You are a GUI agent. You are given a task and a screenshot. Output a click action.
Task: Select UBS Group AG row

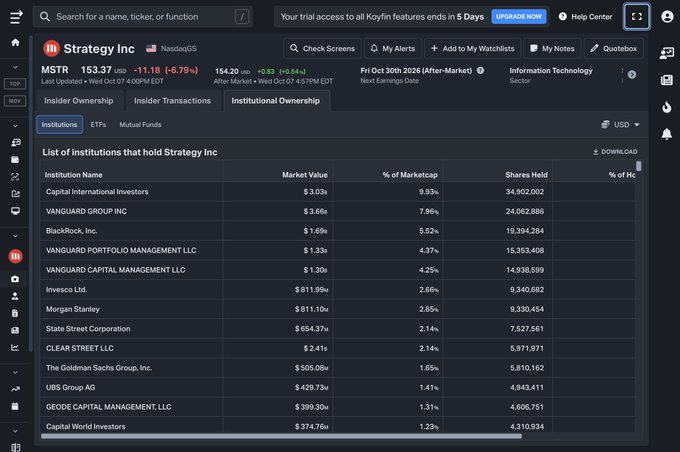(x=338, y=387)
